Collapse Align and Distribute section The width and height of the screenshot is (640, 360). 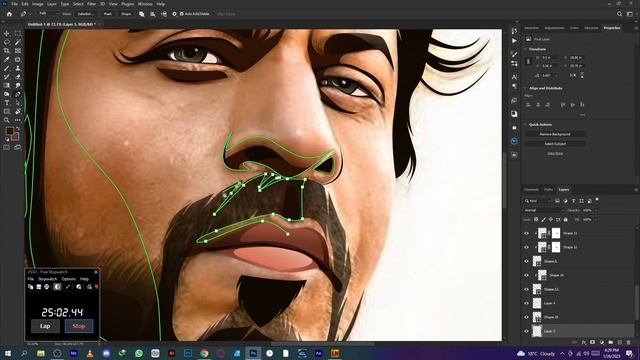[526, 88]
